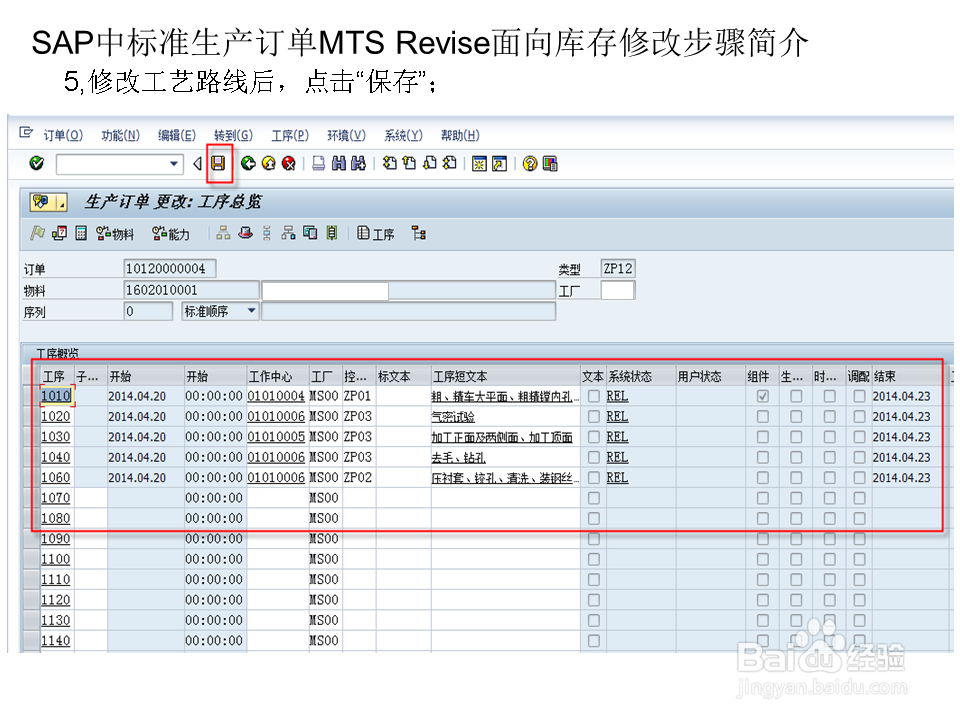Click the 系统状态 column header
This screenshot has width=960, height=720.
click(630, 376)
